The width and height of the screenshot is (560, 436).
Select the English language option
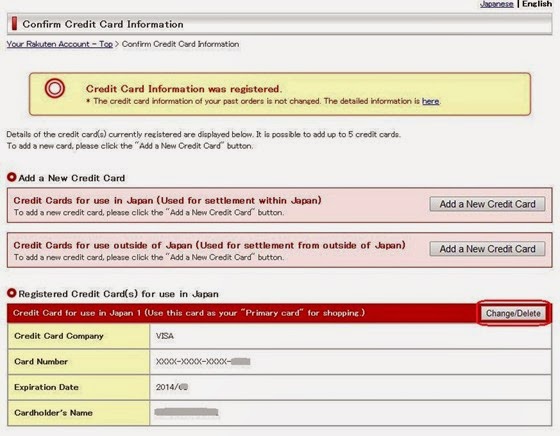(537, 4)
